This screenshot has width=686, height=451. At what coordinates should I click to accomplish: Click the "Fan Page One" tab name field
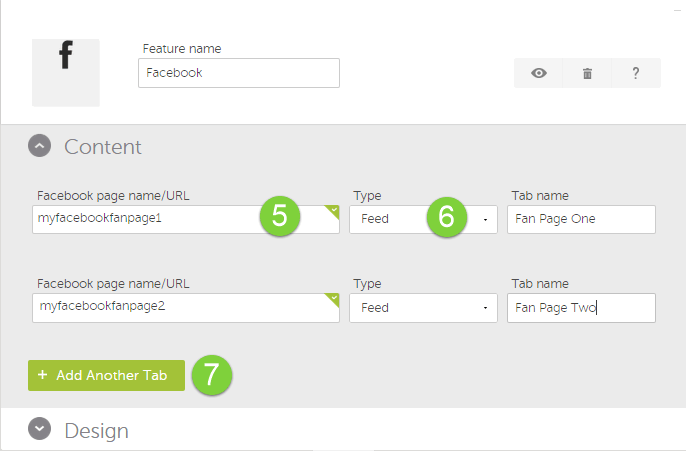580,219
